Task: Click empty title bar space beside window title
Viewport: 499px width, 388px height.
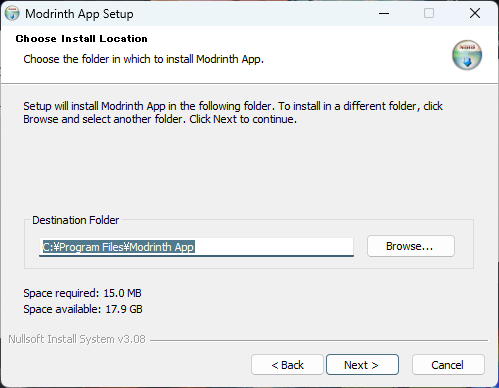Action: (253, 14)
